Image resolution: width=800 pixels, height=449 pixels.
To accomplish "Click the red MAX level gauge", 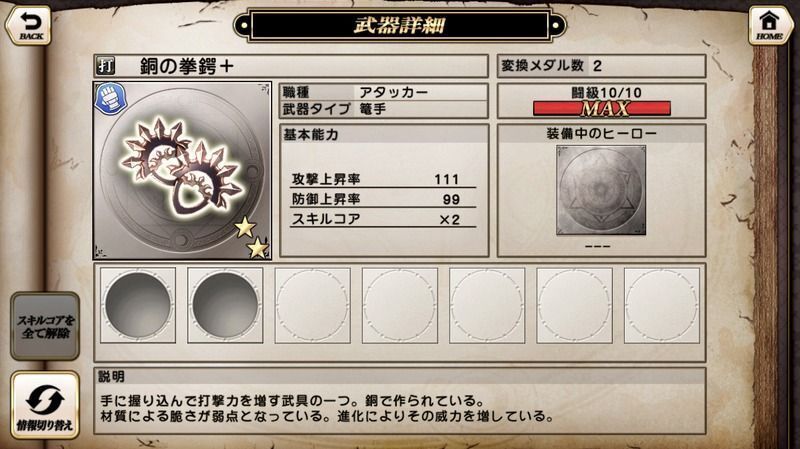I will 602,108.
